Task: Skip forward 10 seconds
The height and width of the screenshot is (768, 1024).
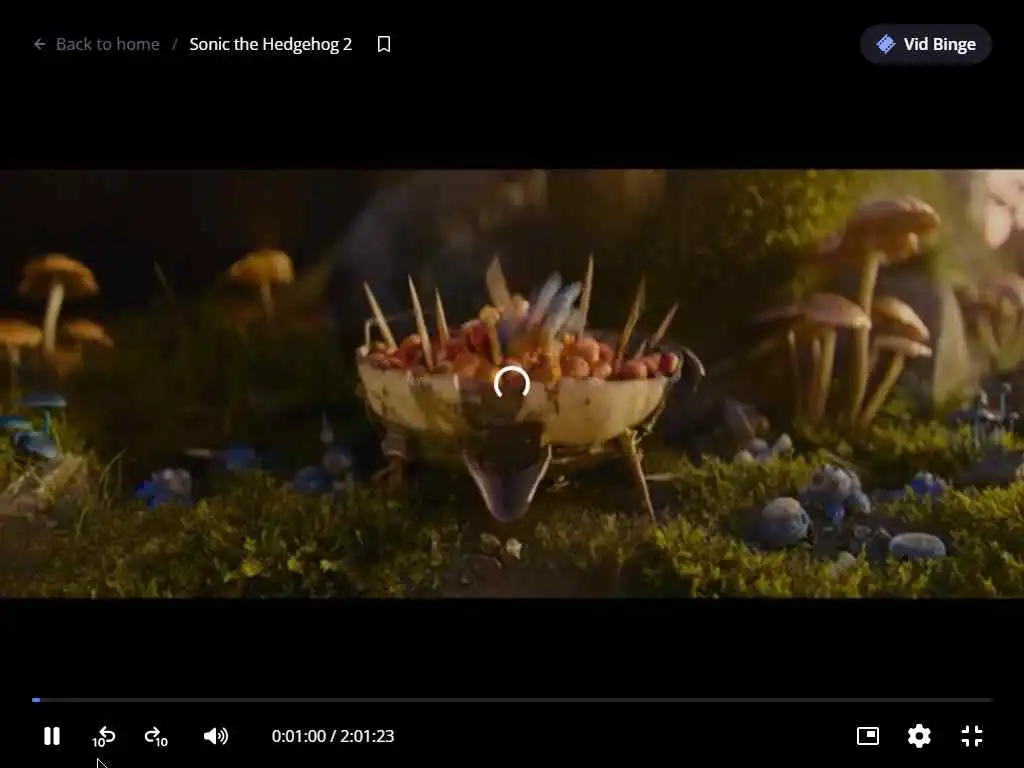Action: [x=156, y=737]
